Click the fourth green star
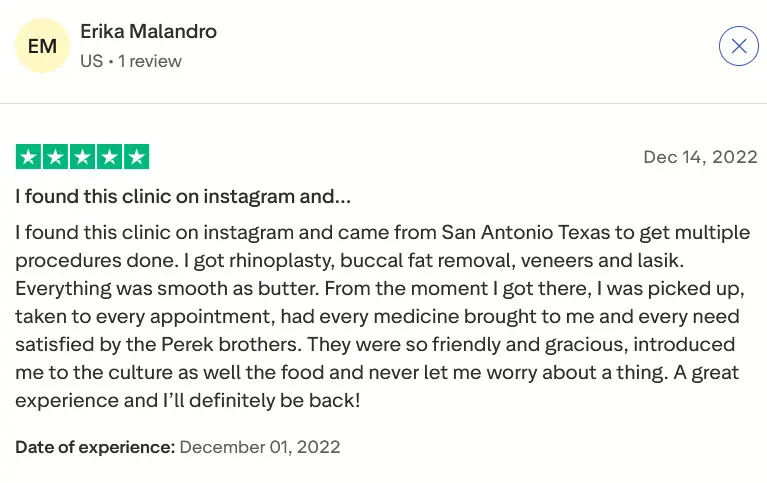This screenshot has height=483, width=767. 109,157
